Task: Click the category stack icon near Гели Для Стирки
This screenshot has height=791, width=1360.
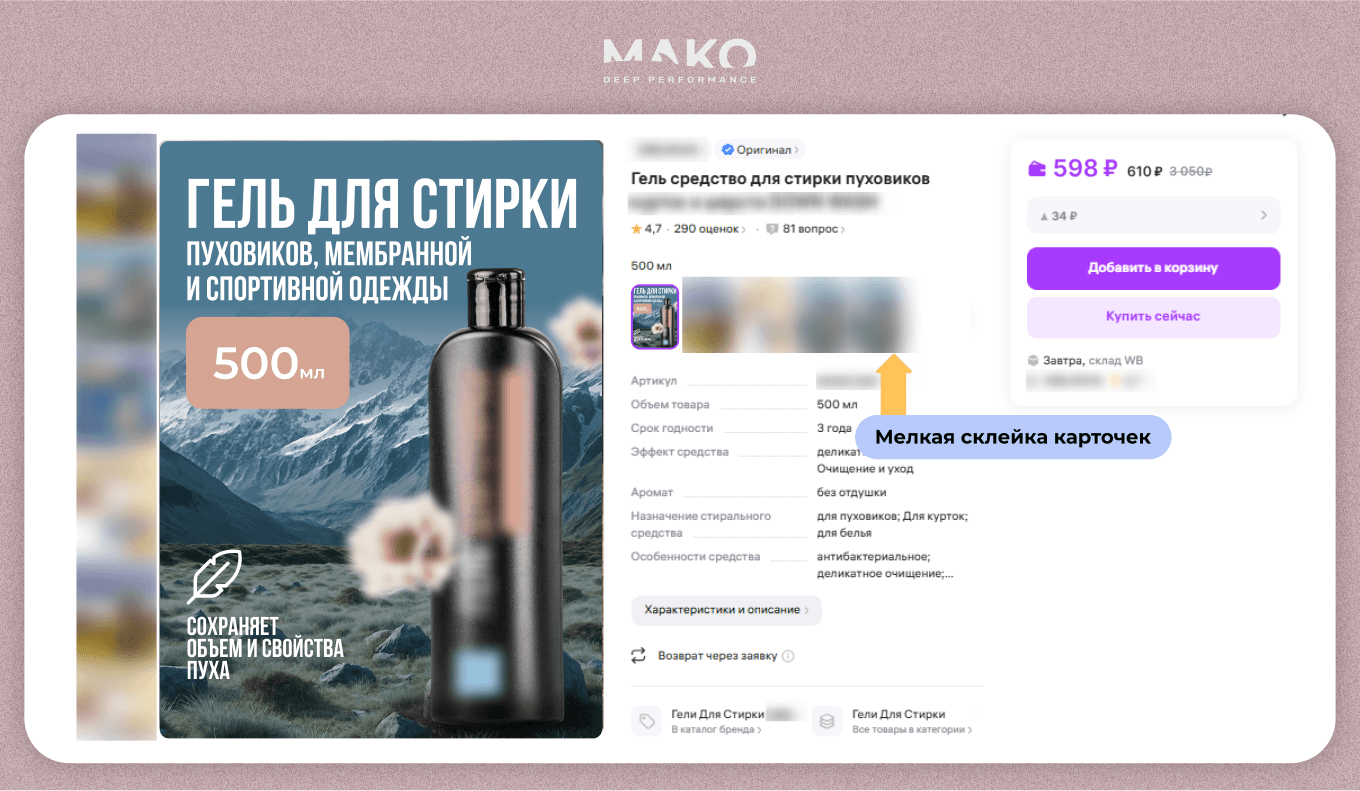Action: 826,721
